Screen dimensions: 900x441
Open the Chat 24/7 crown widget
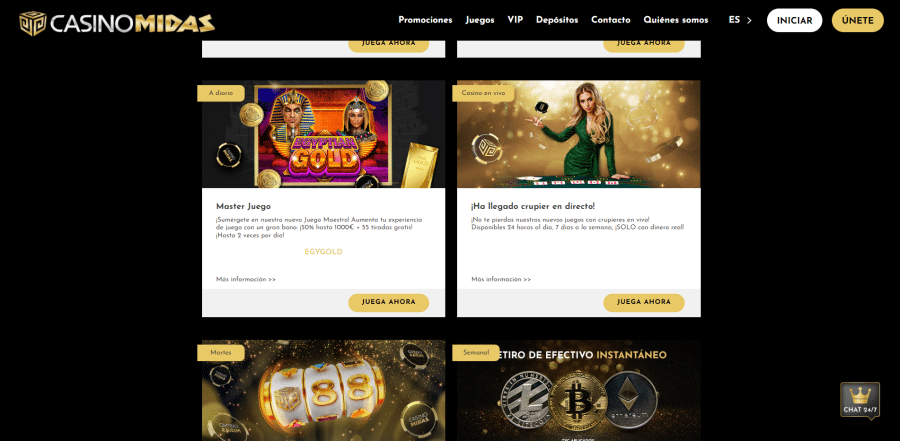point(860,400)
